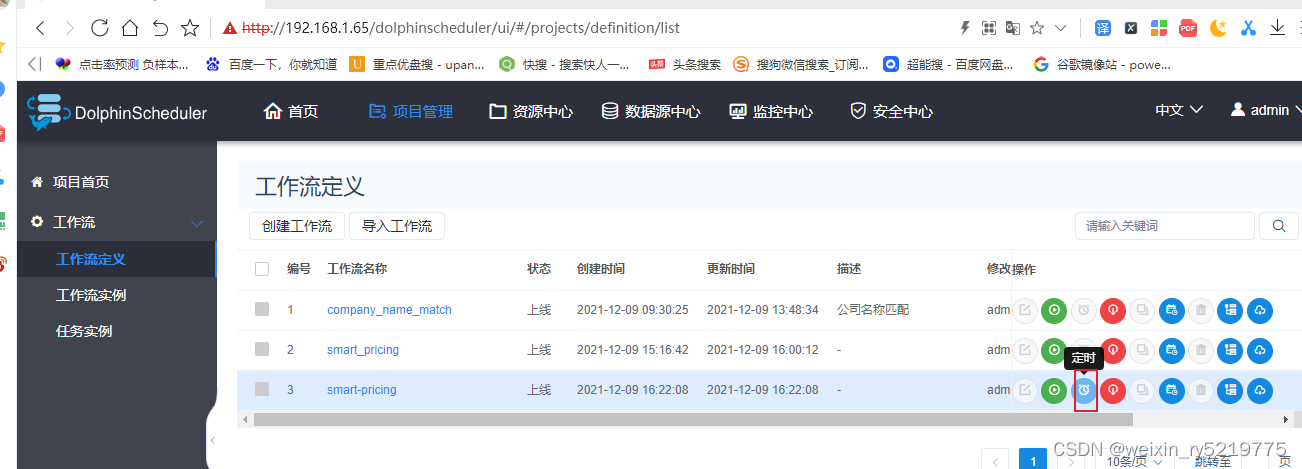This screenshot has width=1302, height=469.
Task: Click the horizontal table scrollbar
Action: tap(692, 419)
